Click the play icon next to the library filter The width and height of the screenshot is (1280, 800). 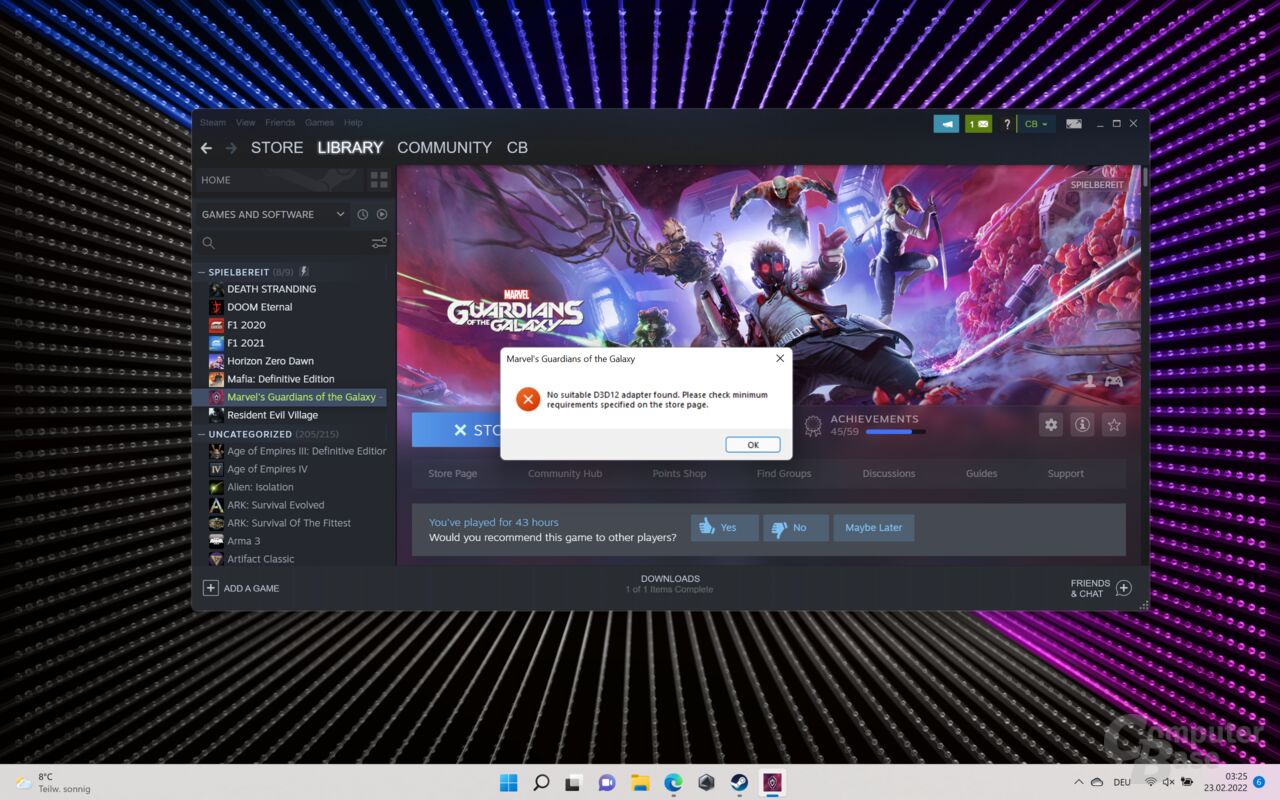[x=381, y=213]
